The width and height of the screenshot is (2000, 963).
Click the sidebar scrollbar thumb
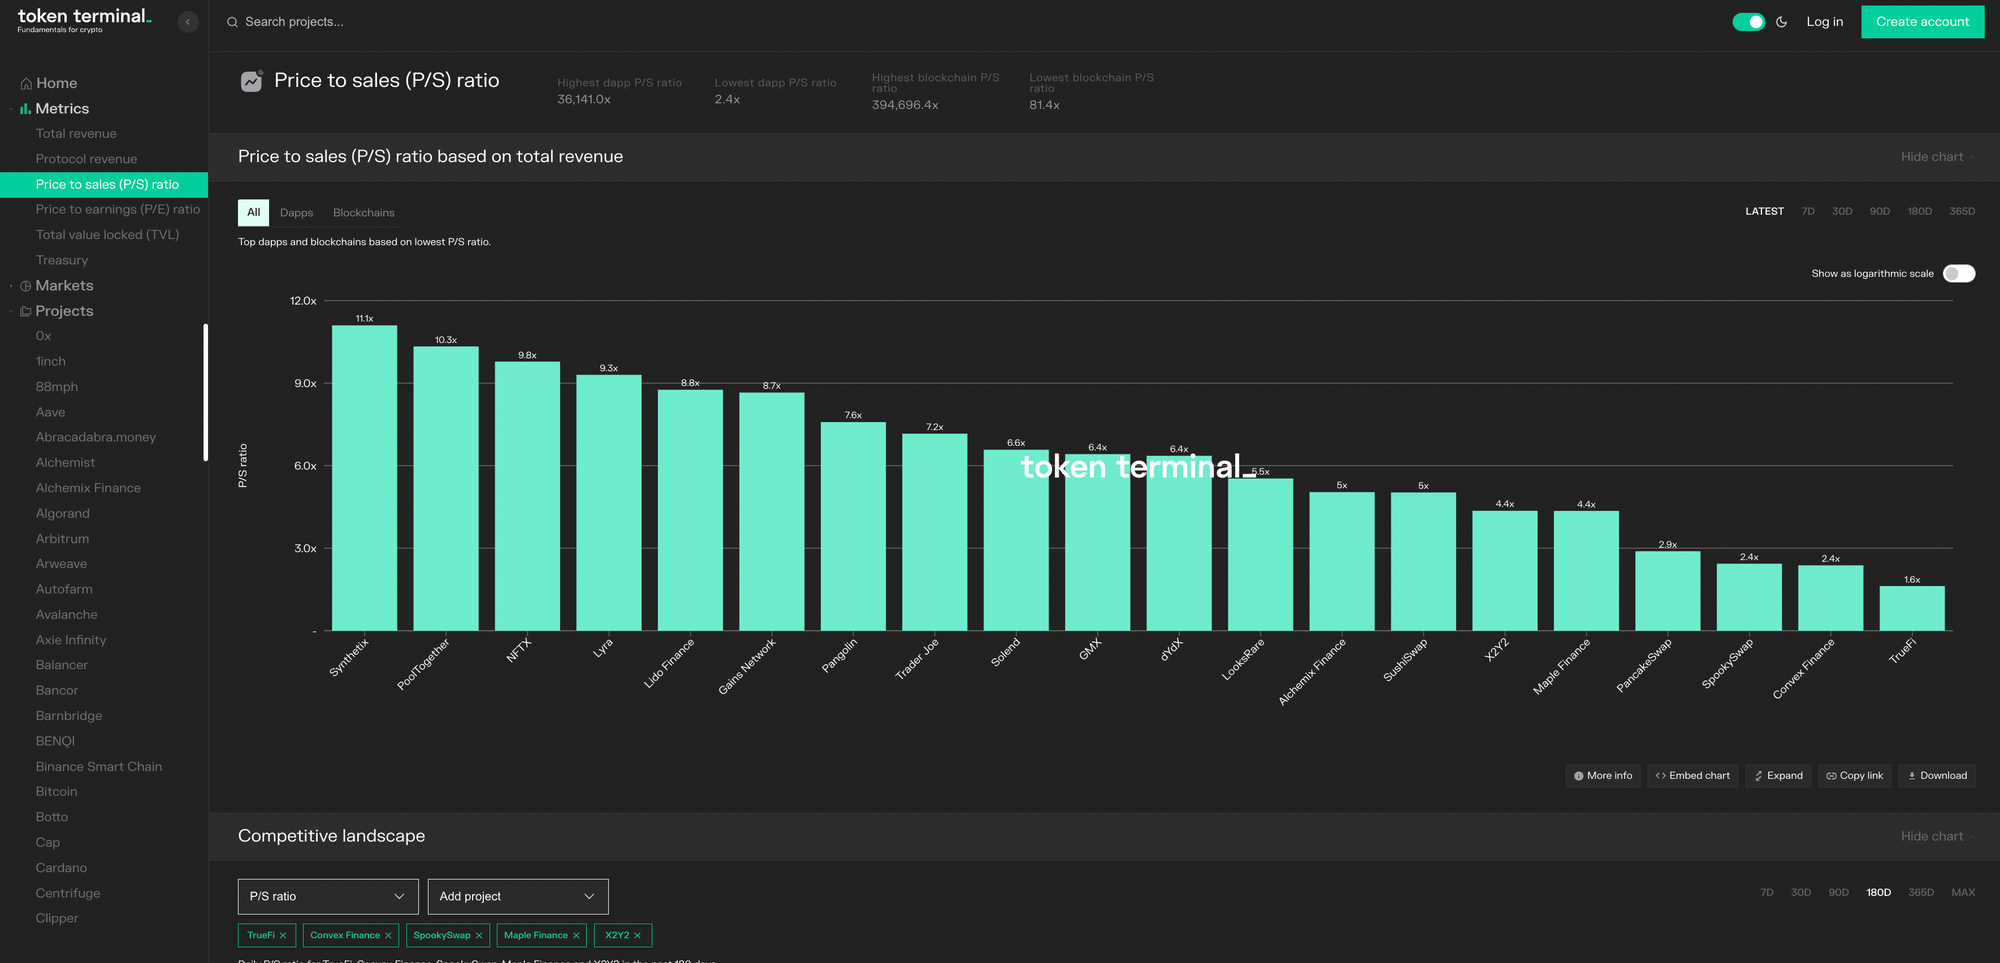pyautogui.click(x=205, y=392)
